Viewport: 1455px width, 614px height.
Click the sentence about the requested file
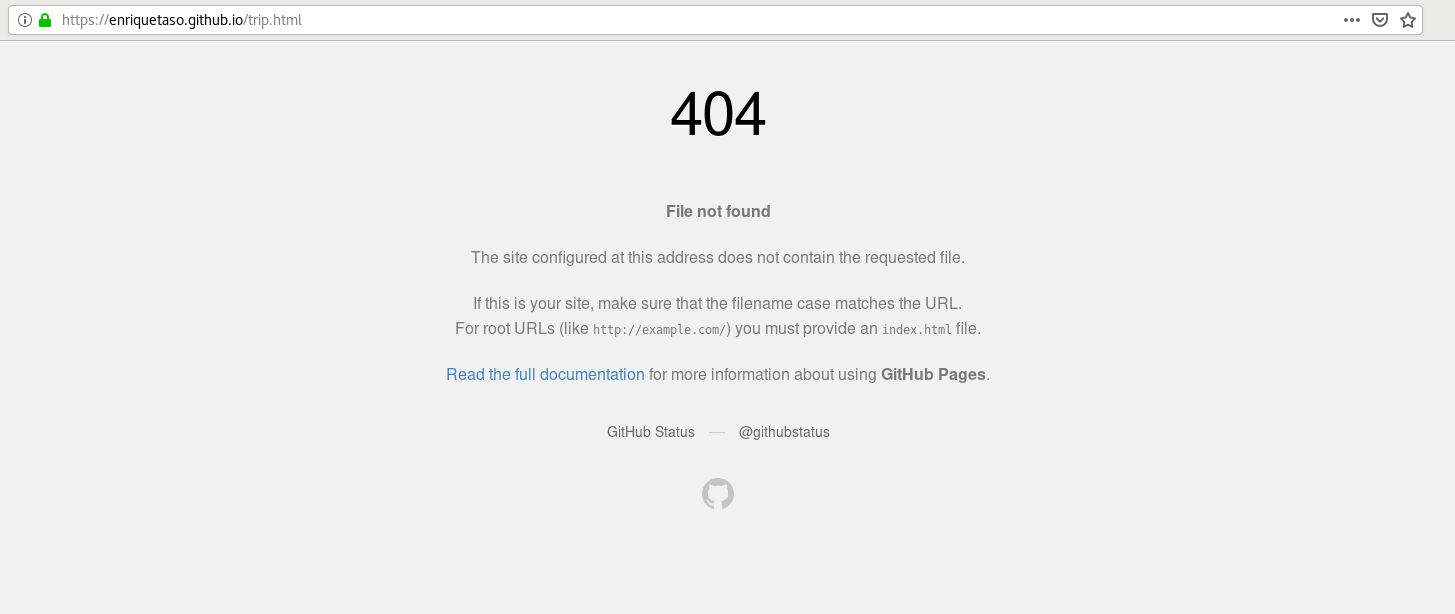[x=718, y=257]
